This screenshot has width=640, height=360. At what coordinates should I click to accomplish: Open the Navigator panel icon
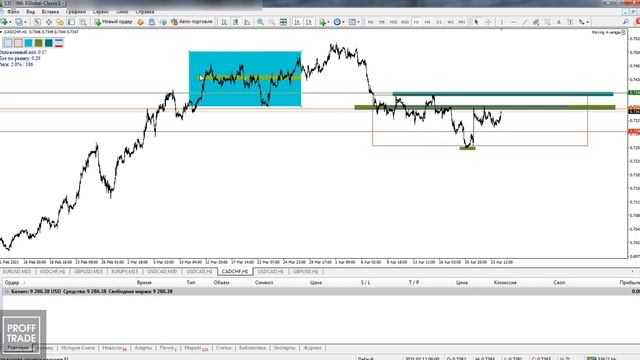click(60, 22)
